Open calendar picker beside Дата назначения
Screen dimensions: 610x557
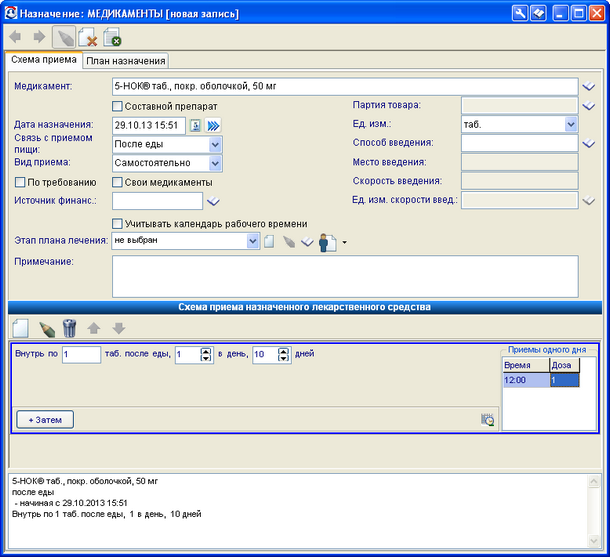pyautogui.click(x=195, y=126)
